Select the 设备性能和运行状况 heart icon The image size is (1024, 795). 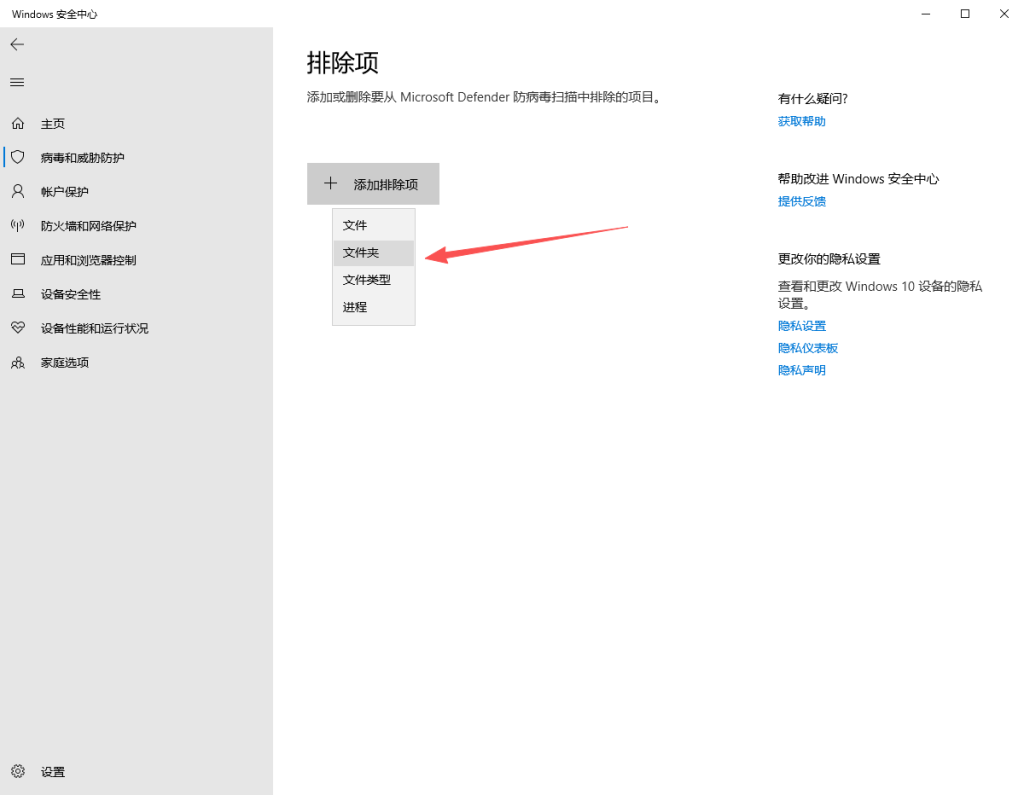[17, 328]
